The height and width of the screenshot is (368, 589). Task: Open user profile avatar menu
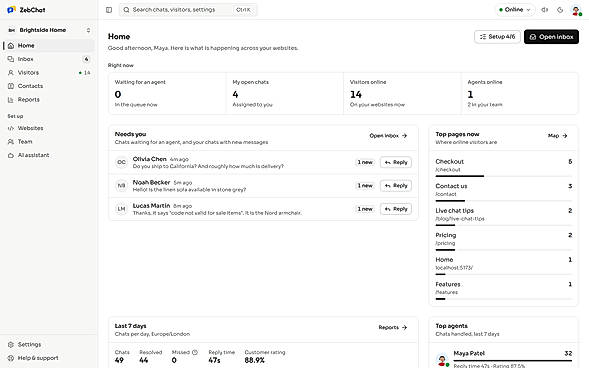pos(576,10)
